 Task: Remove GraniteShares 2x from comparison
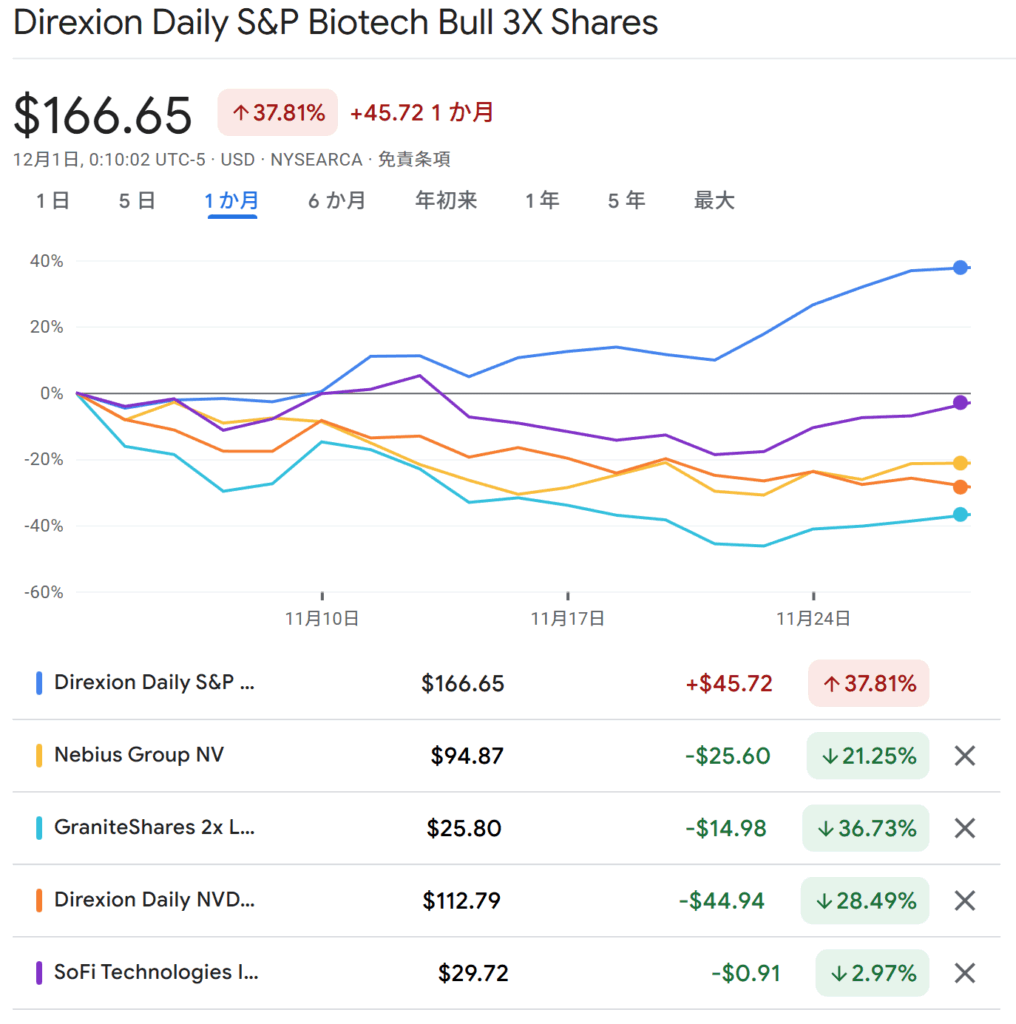(964, 828)
